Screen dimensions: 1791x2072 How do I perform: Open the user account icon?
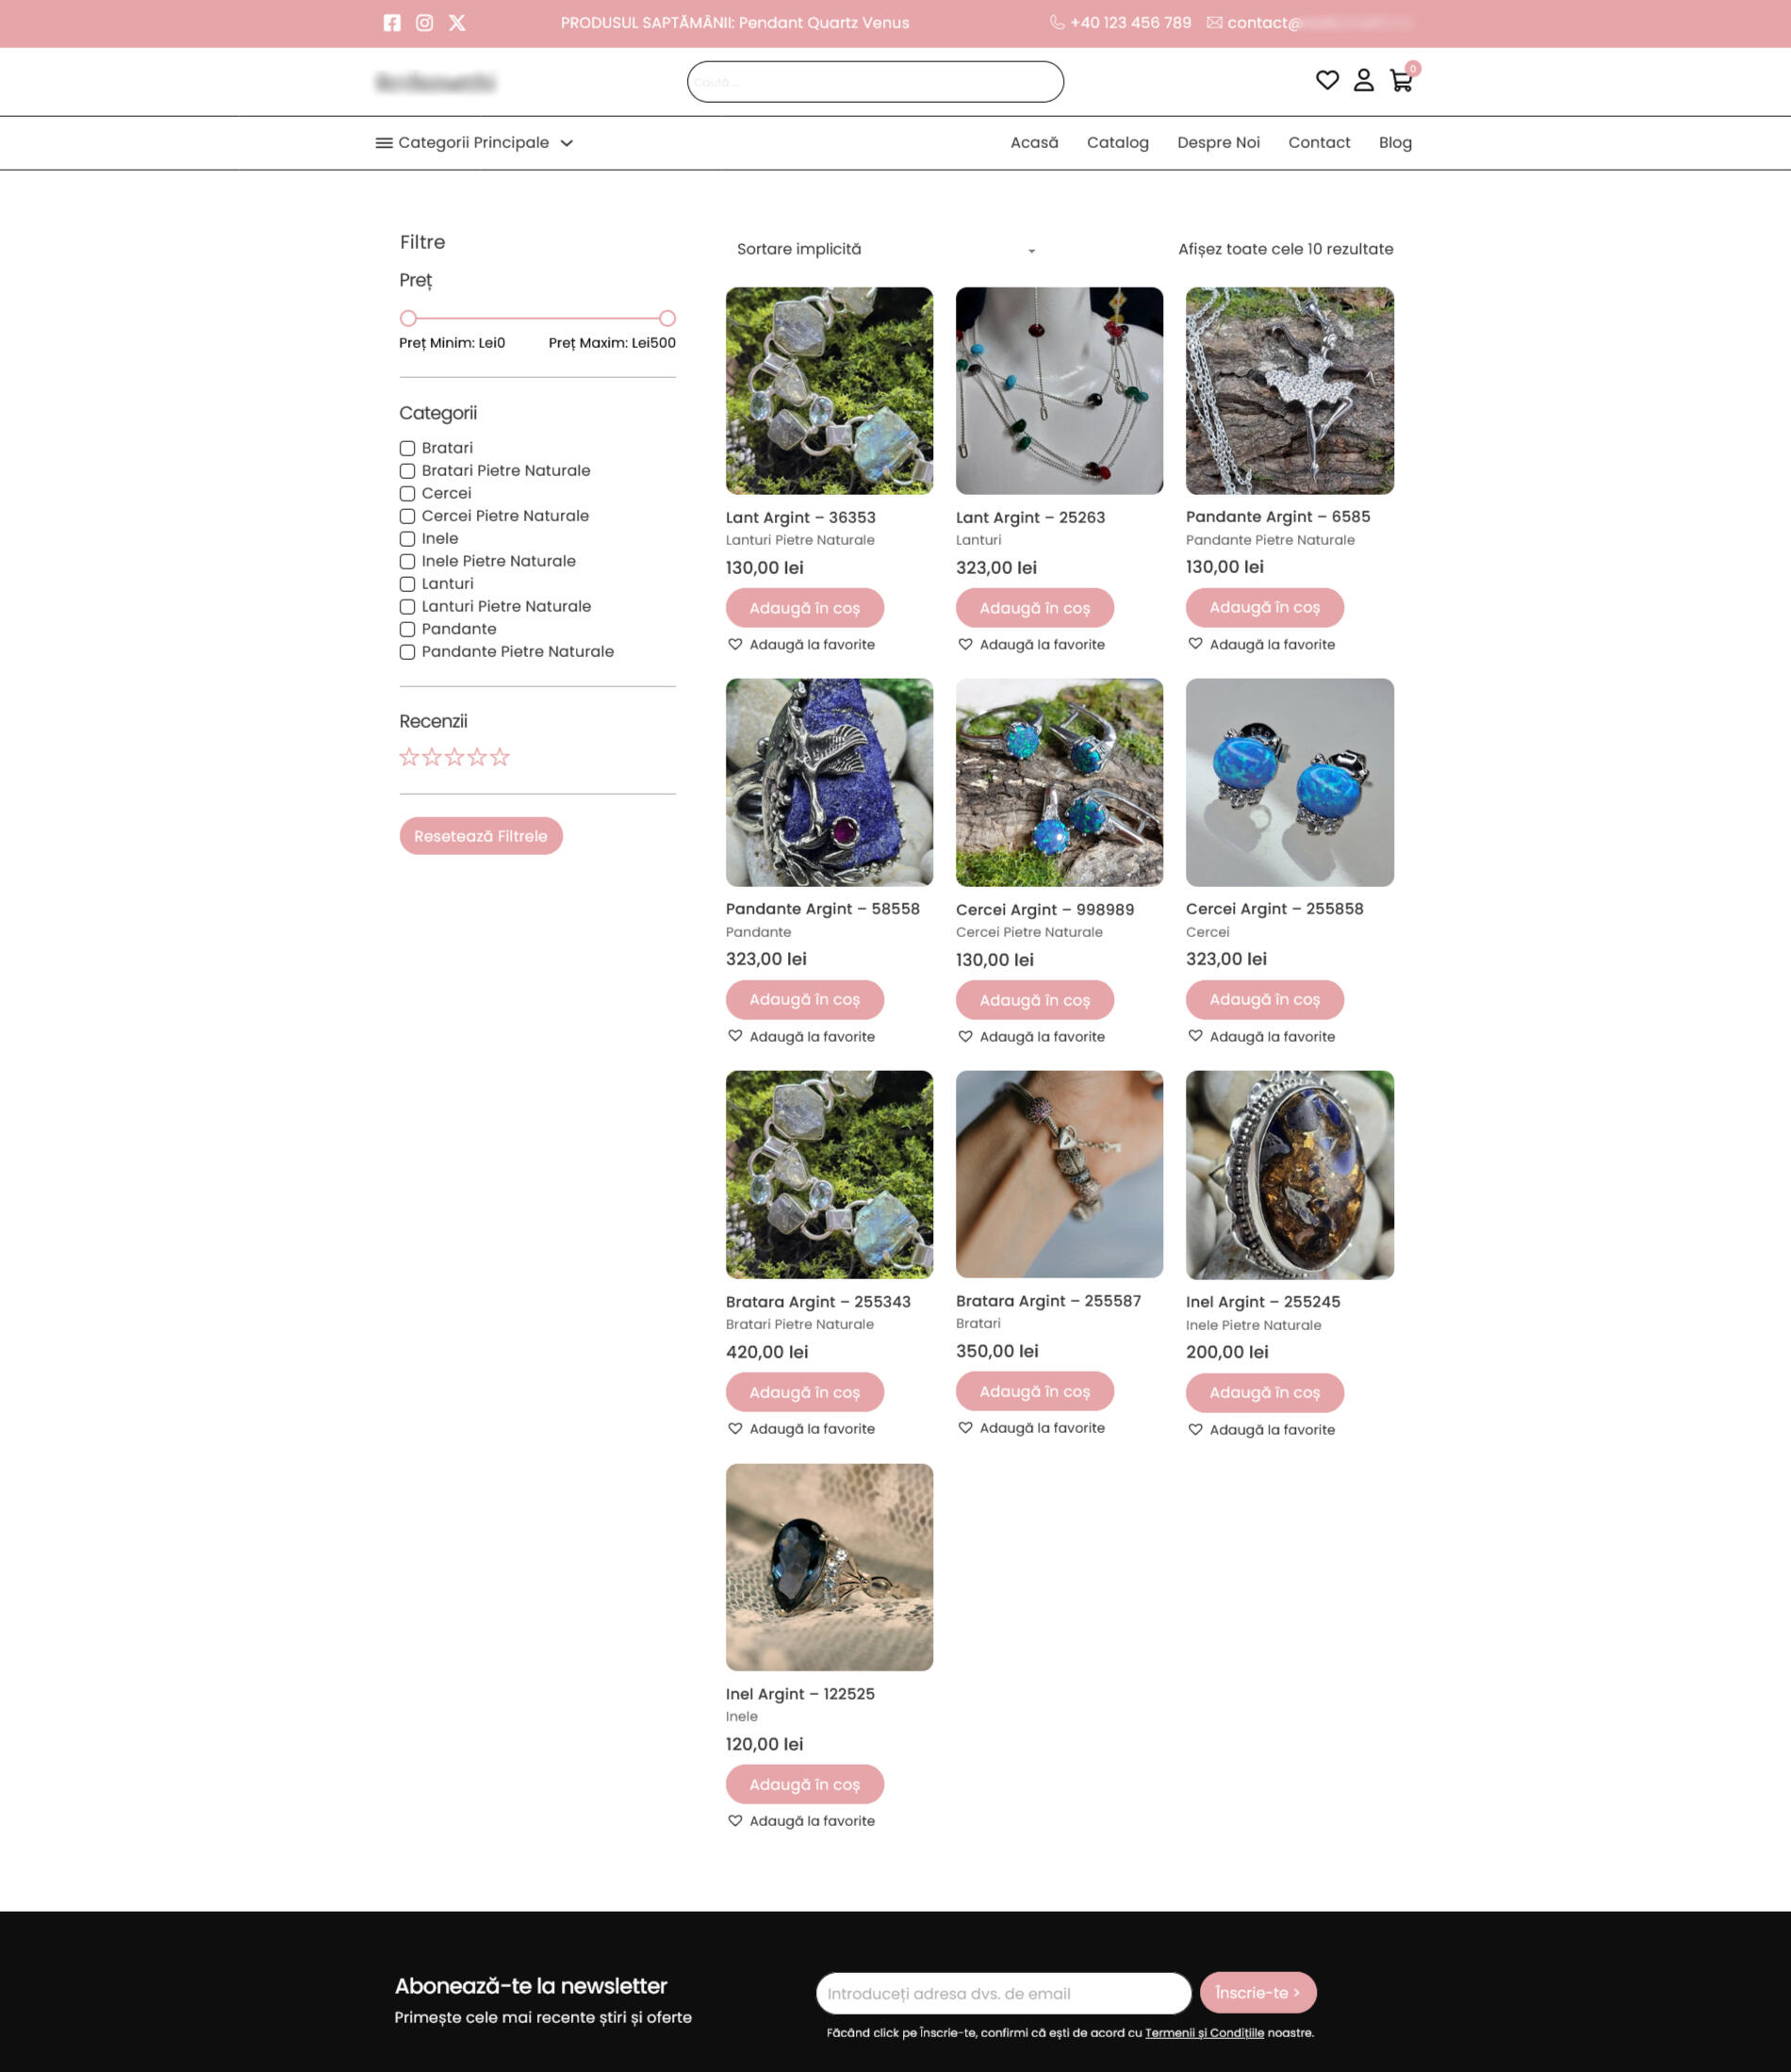click(x=1364, y=80)
